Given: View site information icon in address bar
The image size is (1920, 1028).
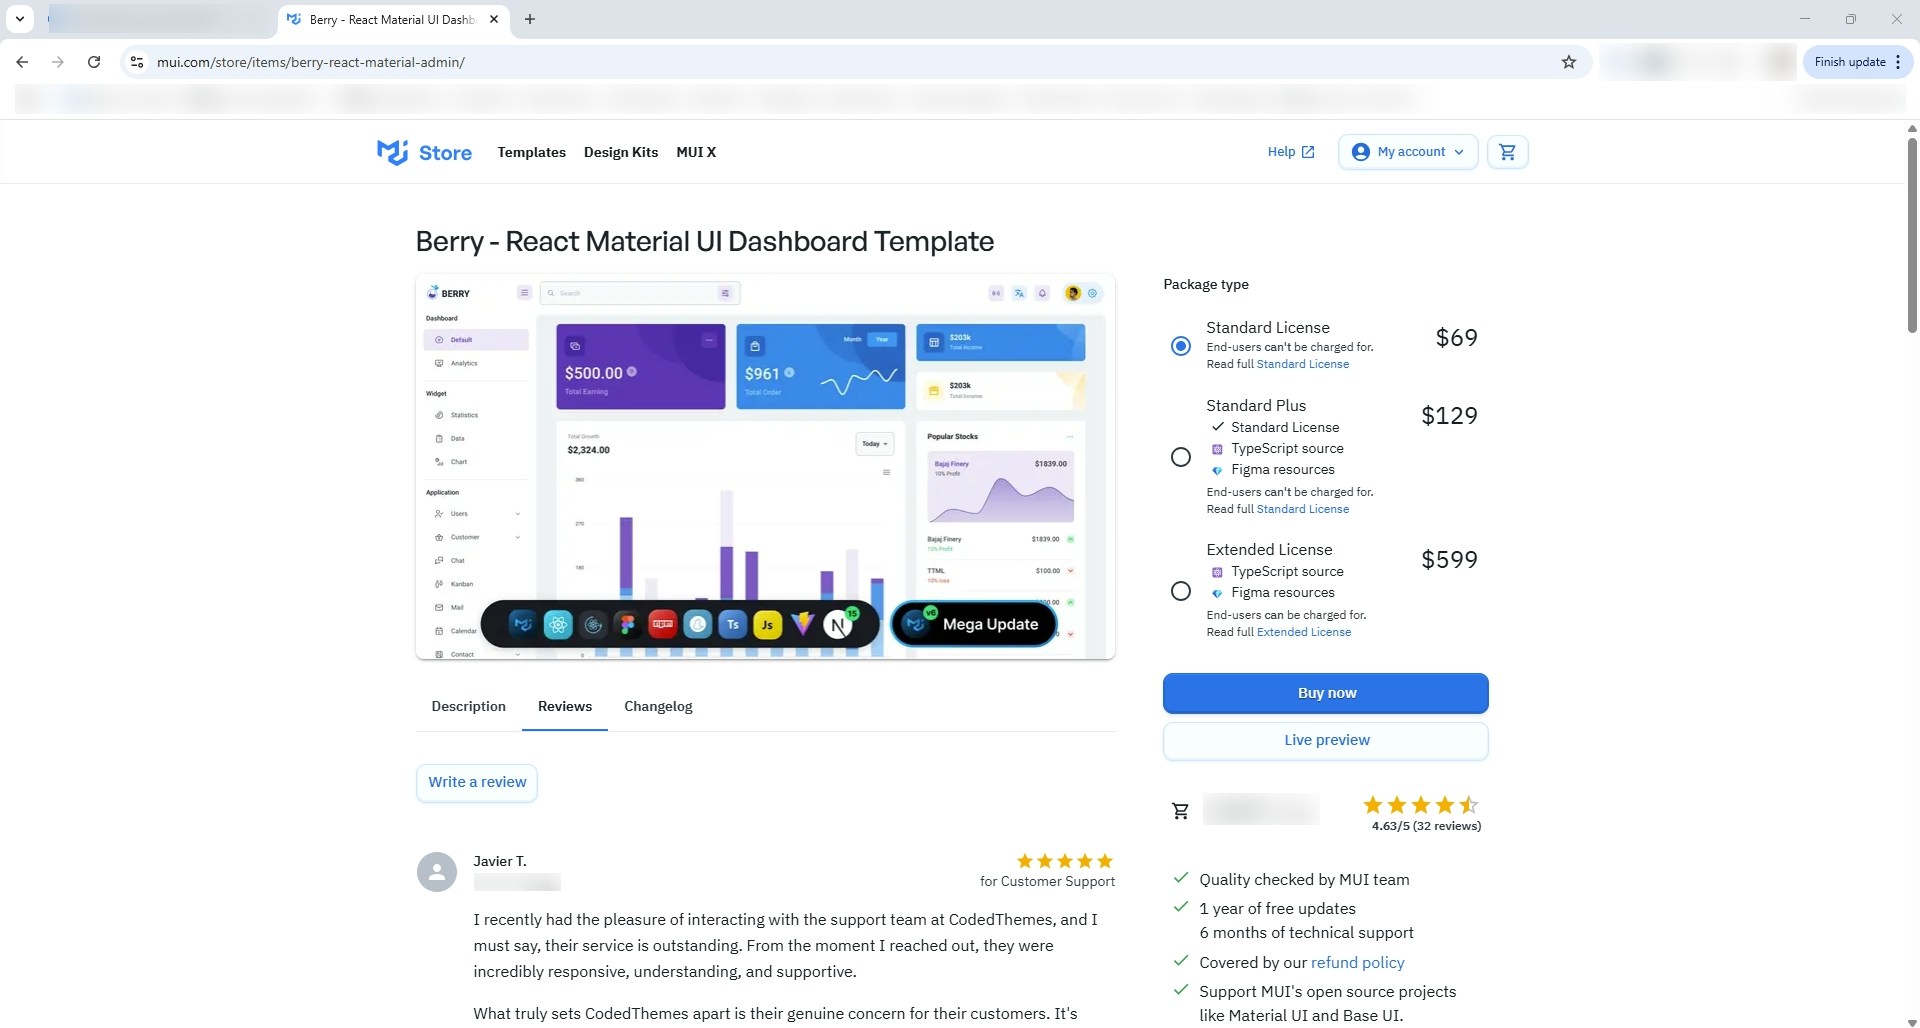Looking at the screenshot, I should pos(137,62).
